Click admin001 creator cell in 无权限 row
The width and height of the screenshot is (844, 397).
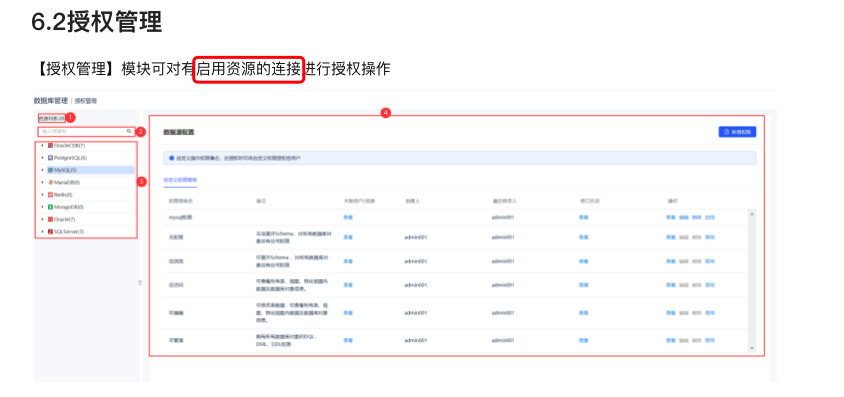pos(416,237)
